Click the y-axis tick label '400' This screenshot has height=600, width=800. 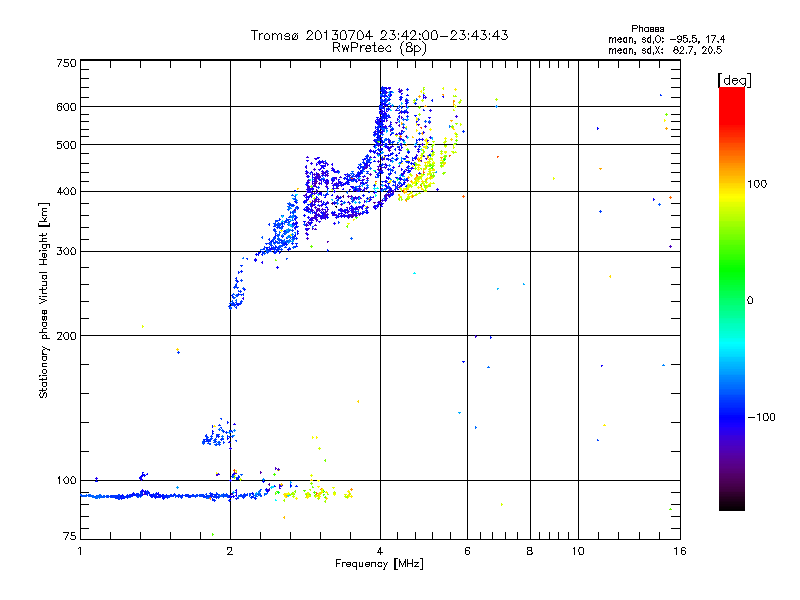click(66, 192)
